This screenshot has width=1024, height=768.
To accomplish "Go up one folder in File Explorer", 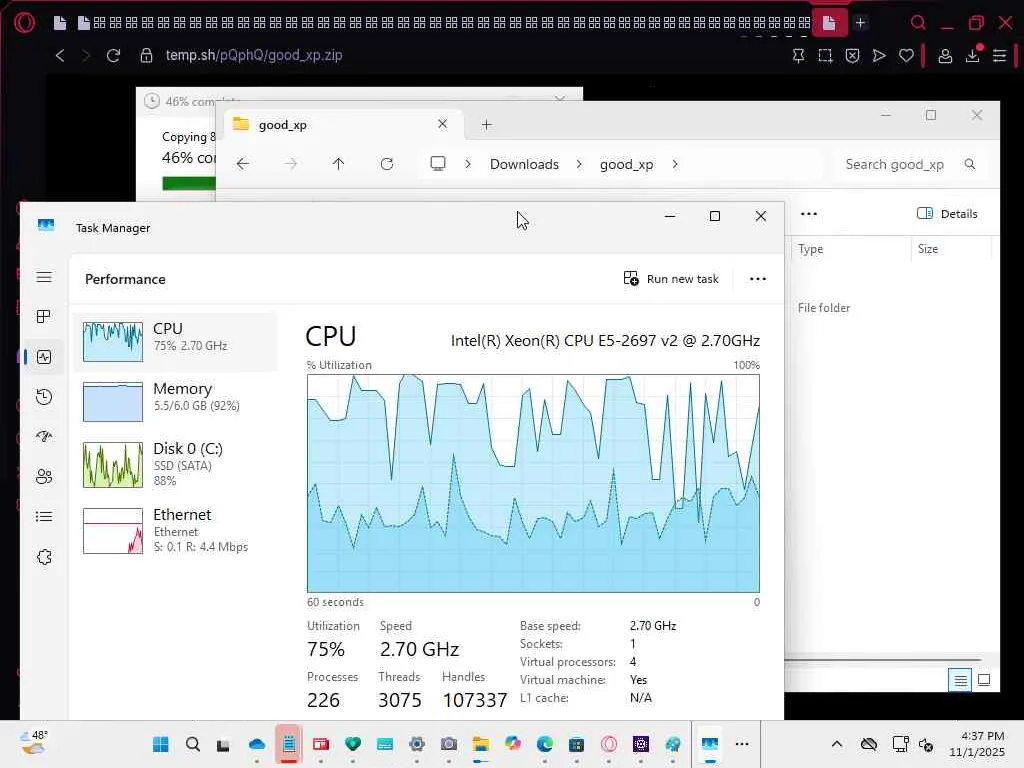I will pos(338,164).
